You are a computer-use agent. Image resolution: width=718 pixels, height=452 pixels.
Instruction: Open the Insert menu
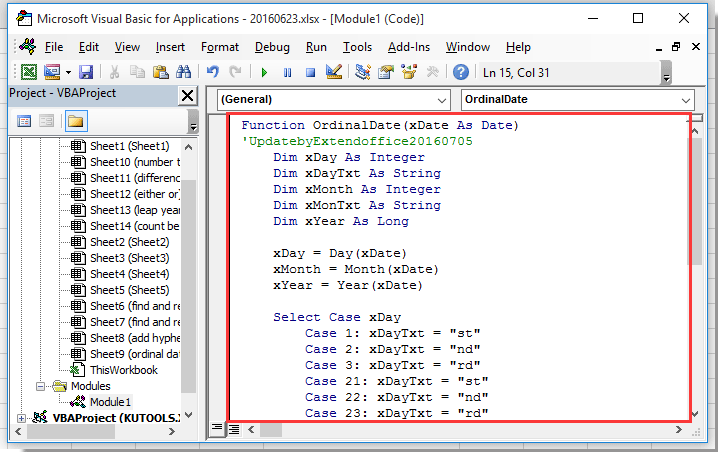[x=170, y=47]
